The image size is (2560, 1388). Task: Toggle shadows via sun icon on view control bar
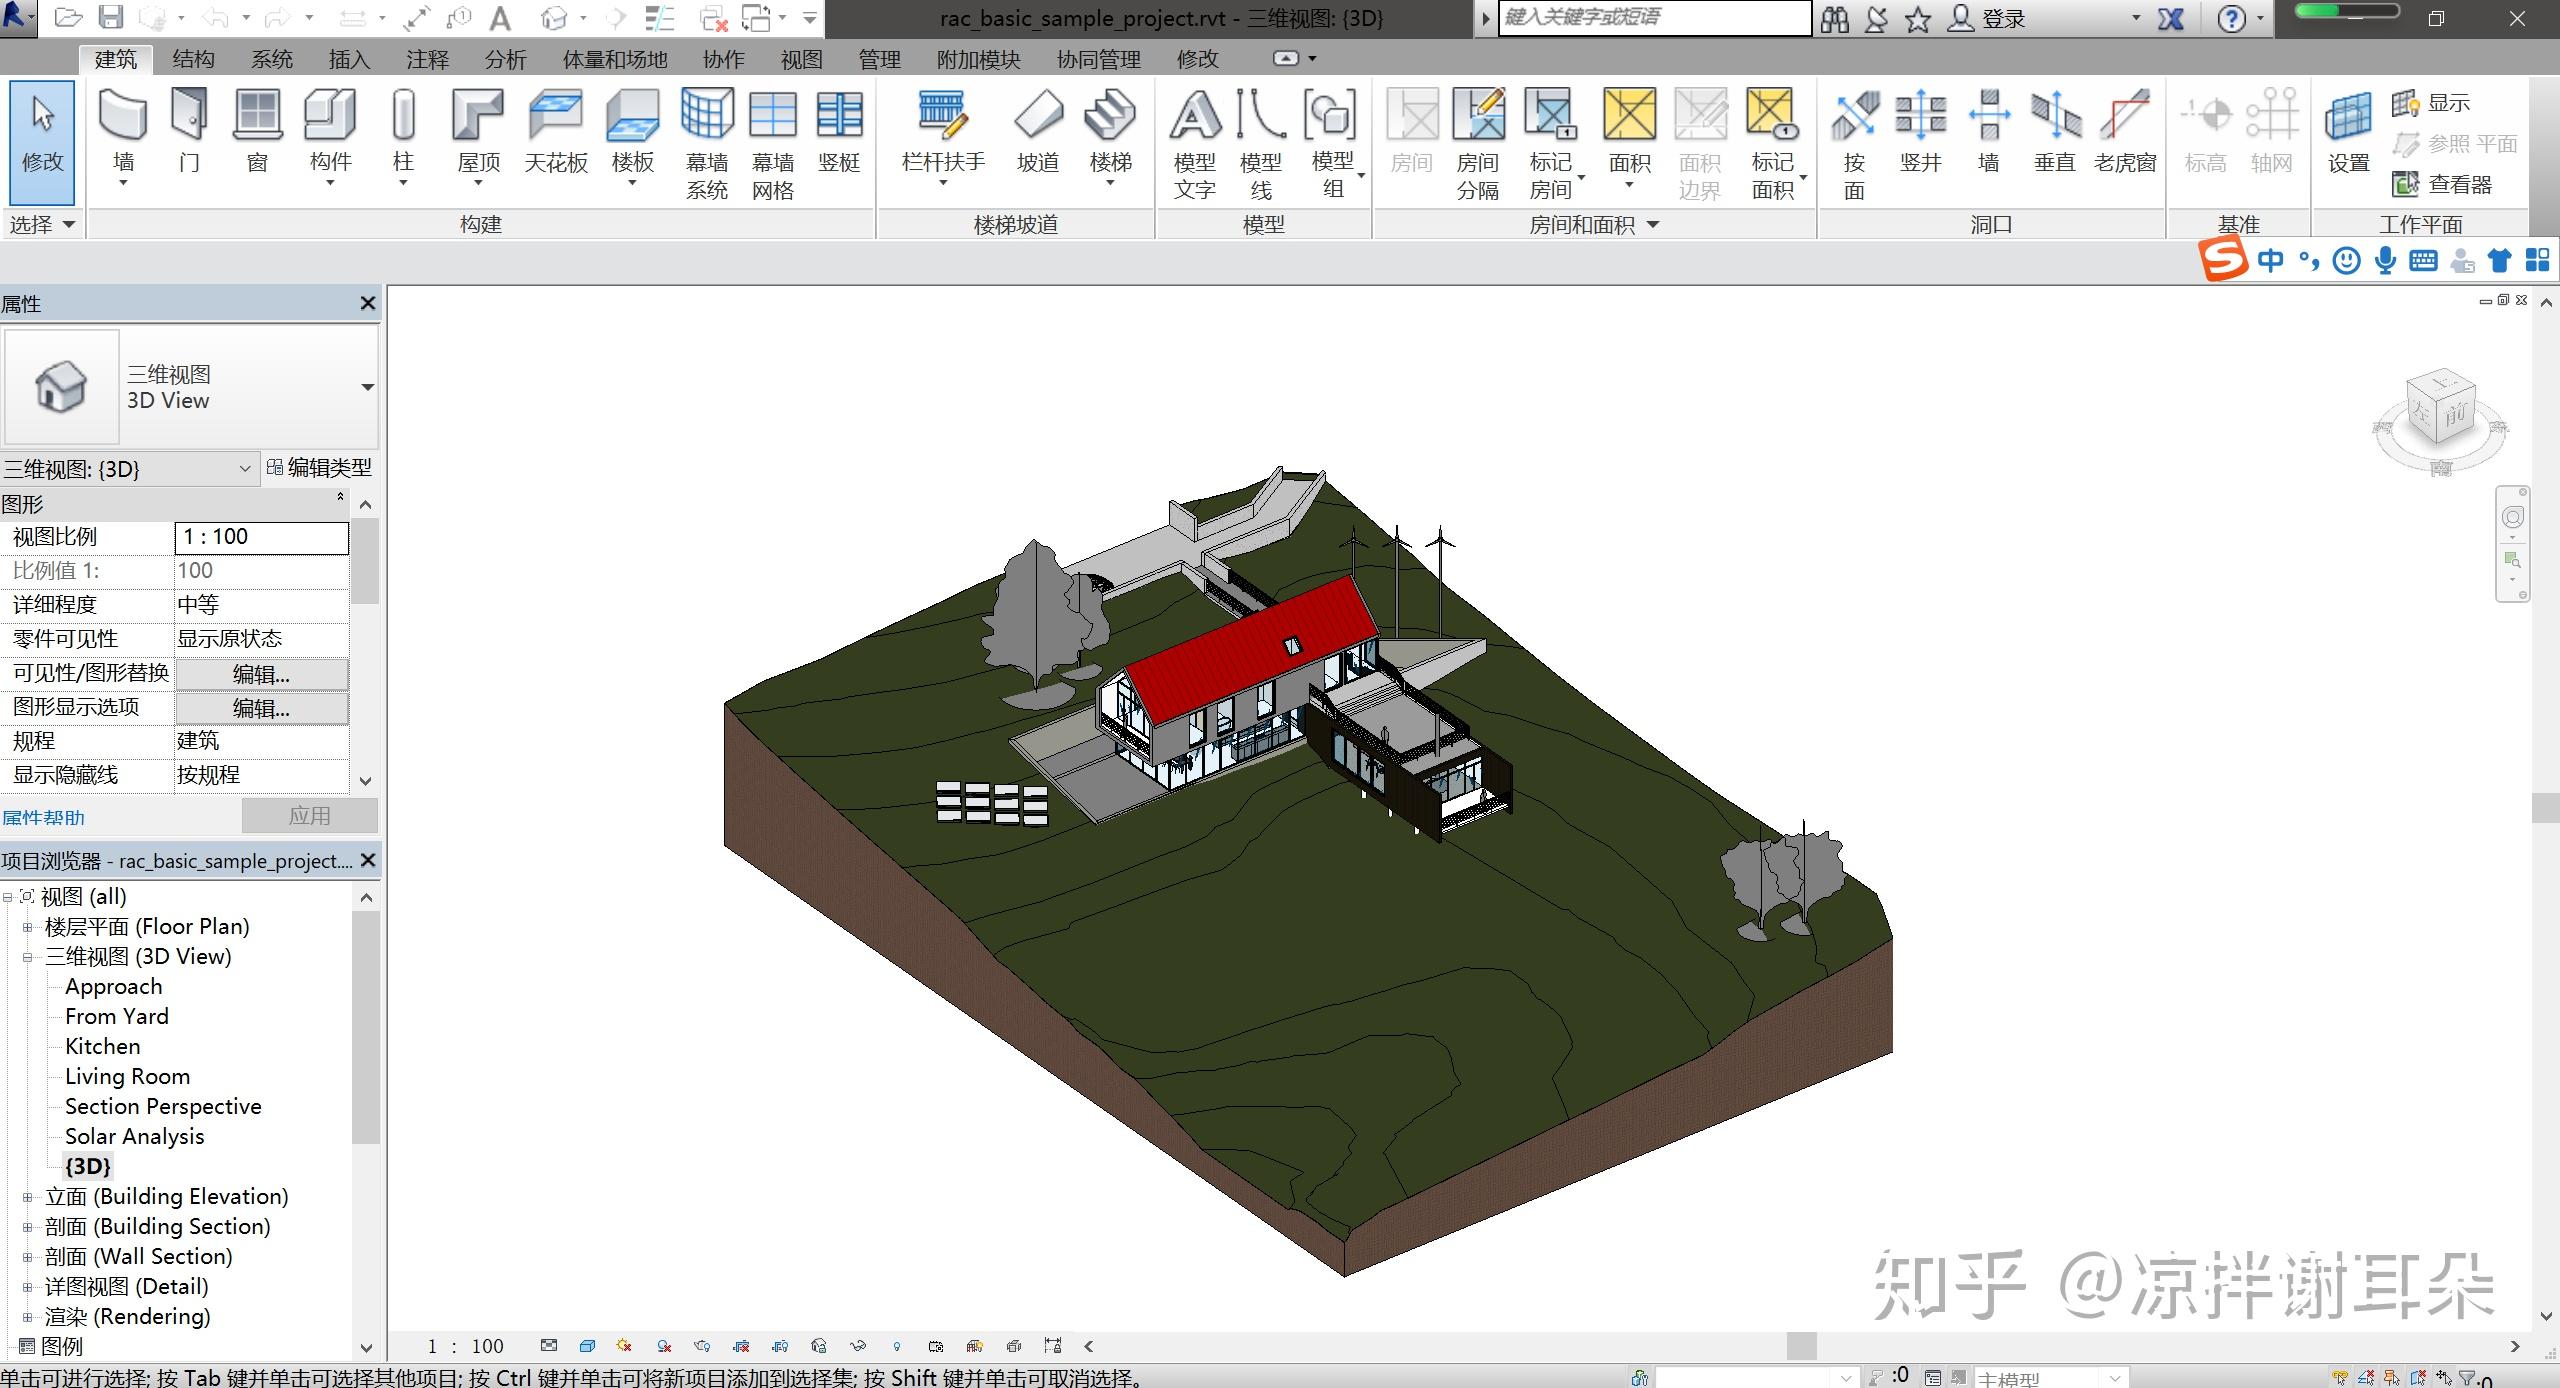(626, 1346)
